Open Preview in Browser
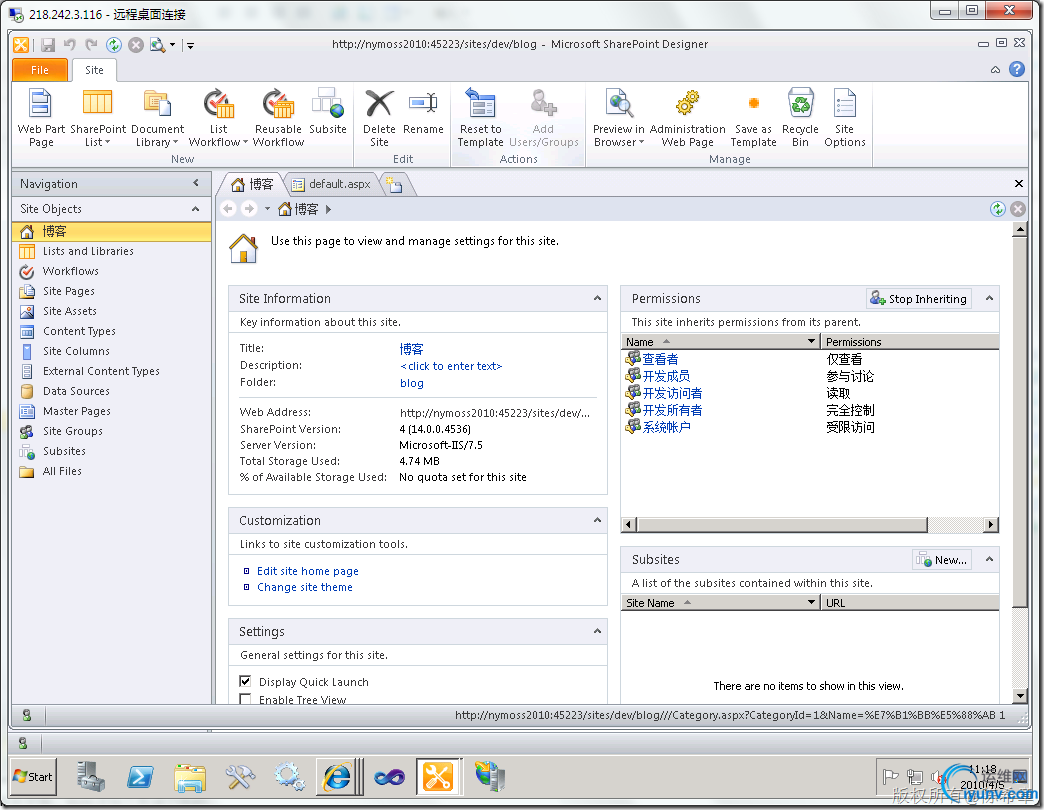This screenshot has height=810, width=1044. pyautogui.click(x=619, y=117)
